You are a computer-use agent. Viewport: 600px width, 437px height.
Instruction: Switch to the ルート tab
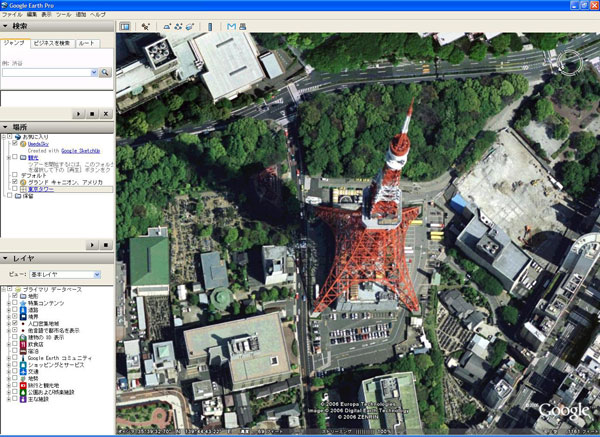pos(87,43)
